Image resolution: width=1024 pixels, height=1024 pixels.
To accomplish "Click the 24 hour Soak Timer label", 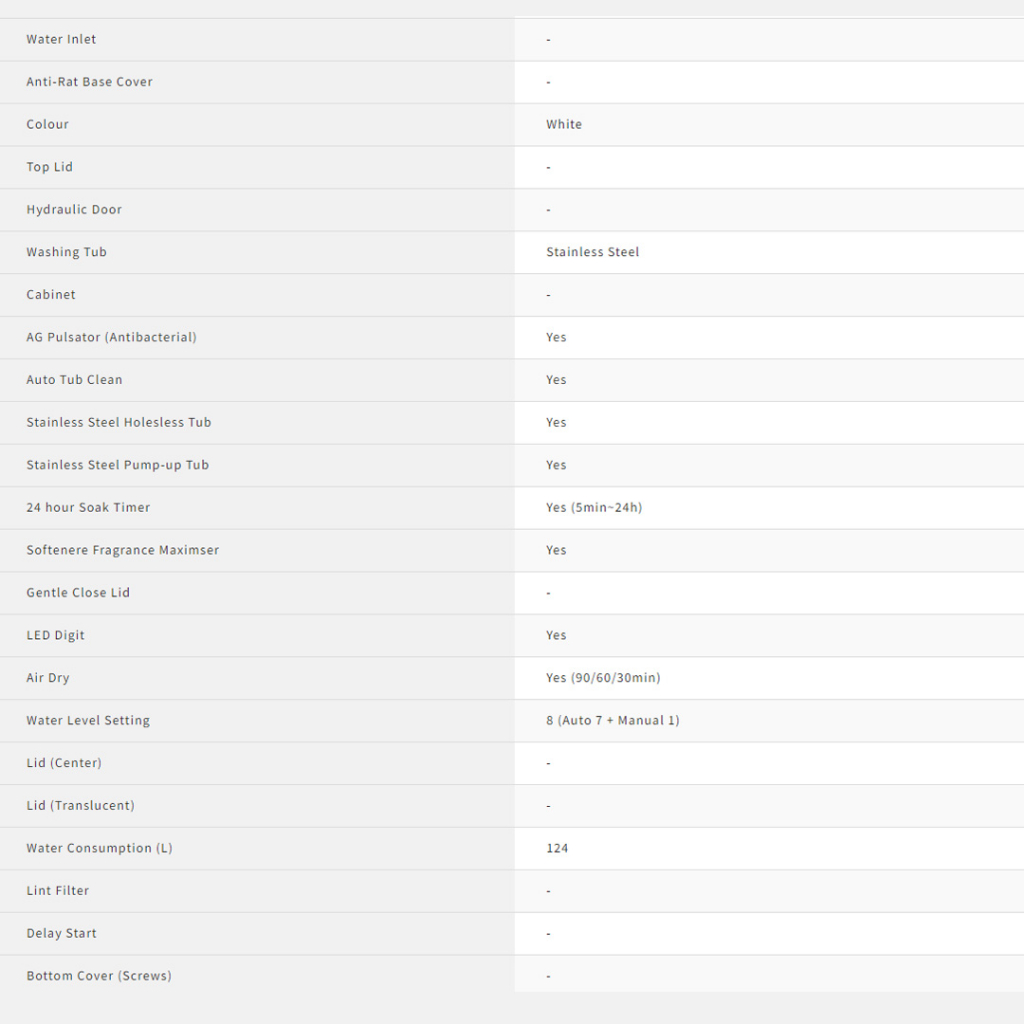I will tap(88, 507).
